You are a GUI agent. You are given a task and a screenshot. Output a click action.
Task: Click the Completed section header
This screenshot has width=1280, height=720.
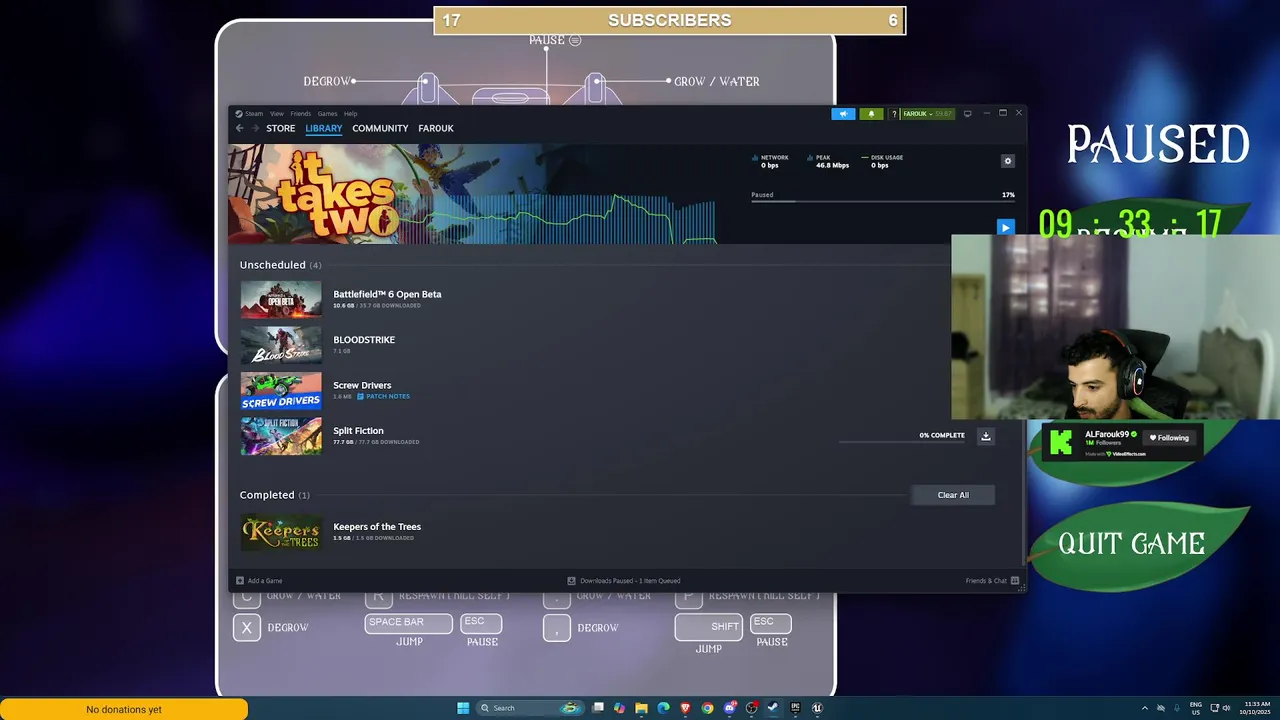[x=274, y=495]
